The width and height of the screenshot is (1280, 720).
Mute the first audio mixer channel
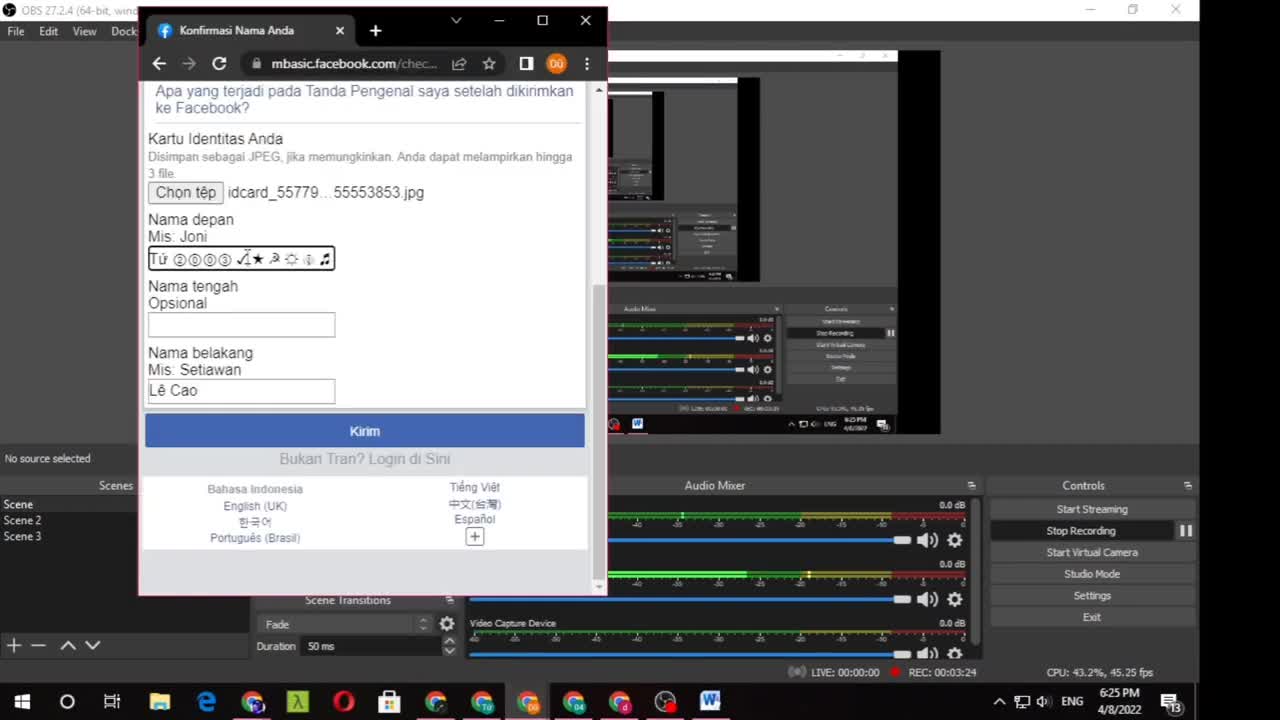pos(927,540)
